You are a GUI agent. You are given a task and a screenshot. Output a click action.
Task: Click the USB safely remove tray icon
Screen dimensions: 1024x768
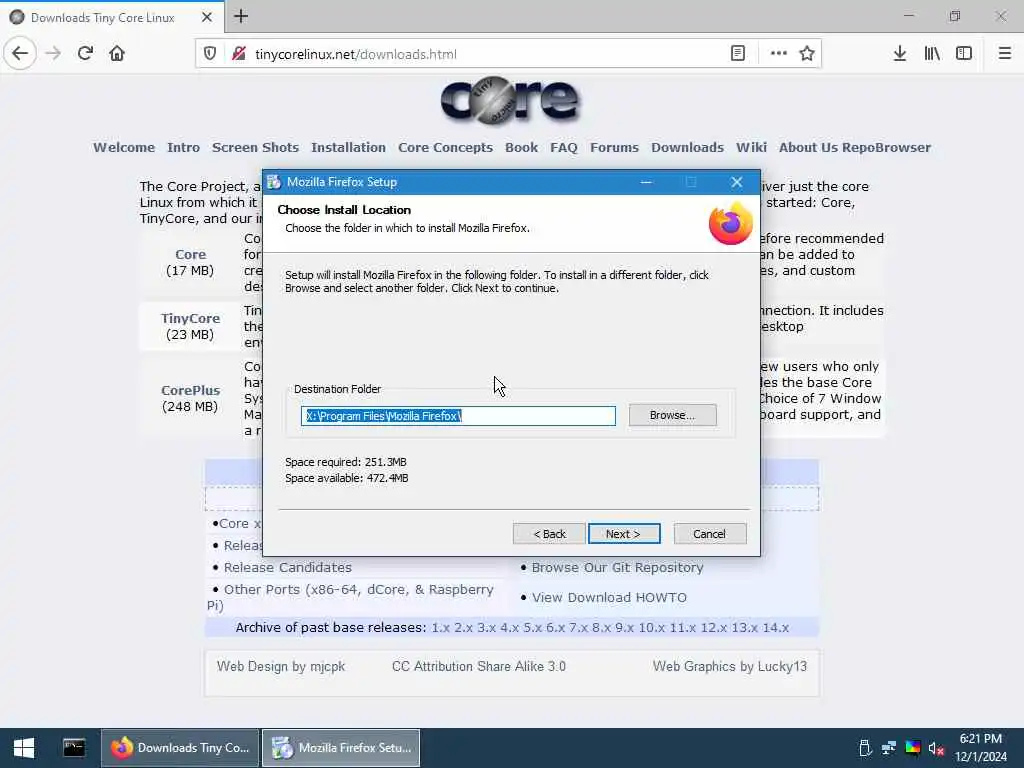865,748
